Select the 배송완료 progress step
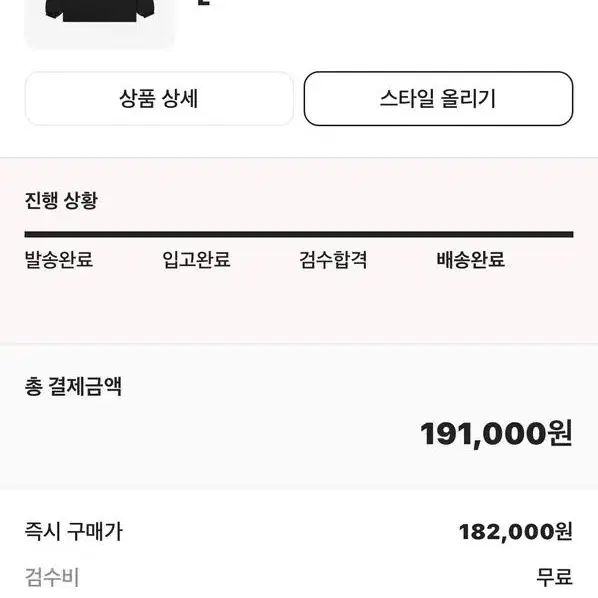The width and height of the screenshot is (598, 598). coord(471,260)
